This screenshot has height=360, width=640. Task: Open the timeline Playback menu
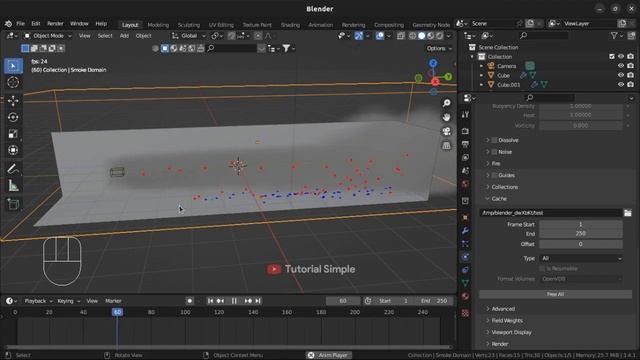point(38,301)
